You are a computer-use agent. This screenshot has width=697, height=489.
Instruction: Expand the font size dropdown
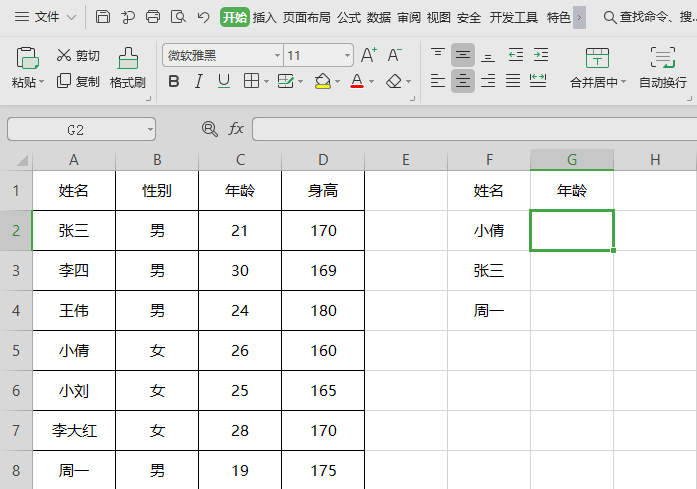pos(347,55)
